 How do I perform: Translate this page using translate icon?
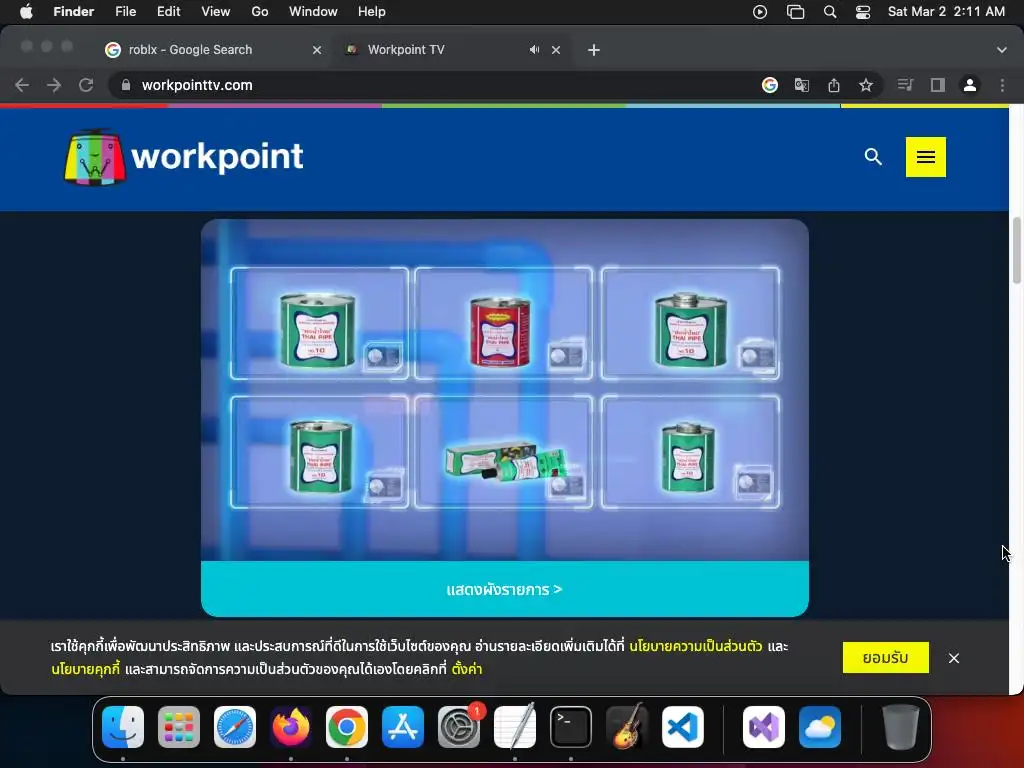pos(802,85)
